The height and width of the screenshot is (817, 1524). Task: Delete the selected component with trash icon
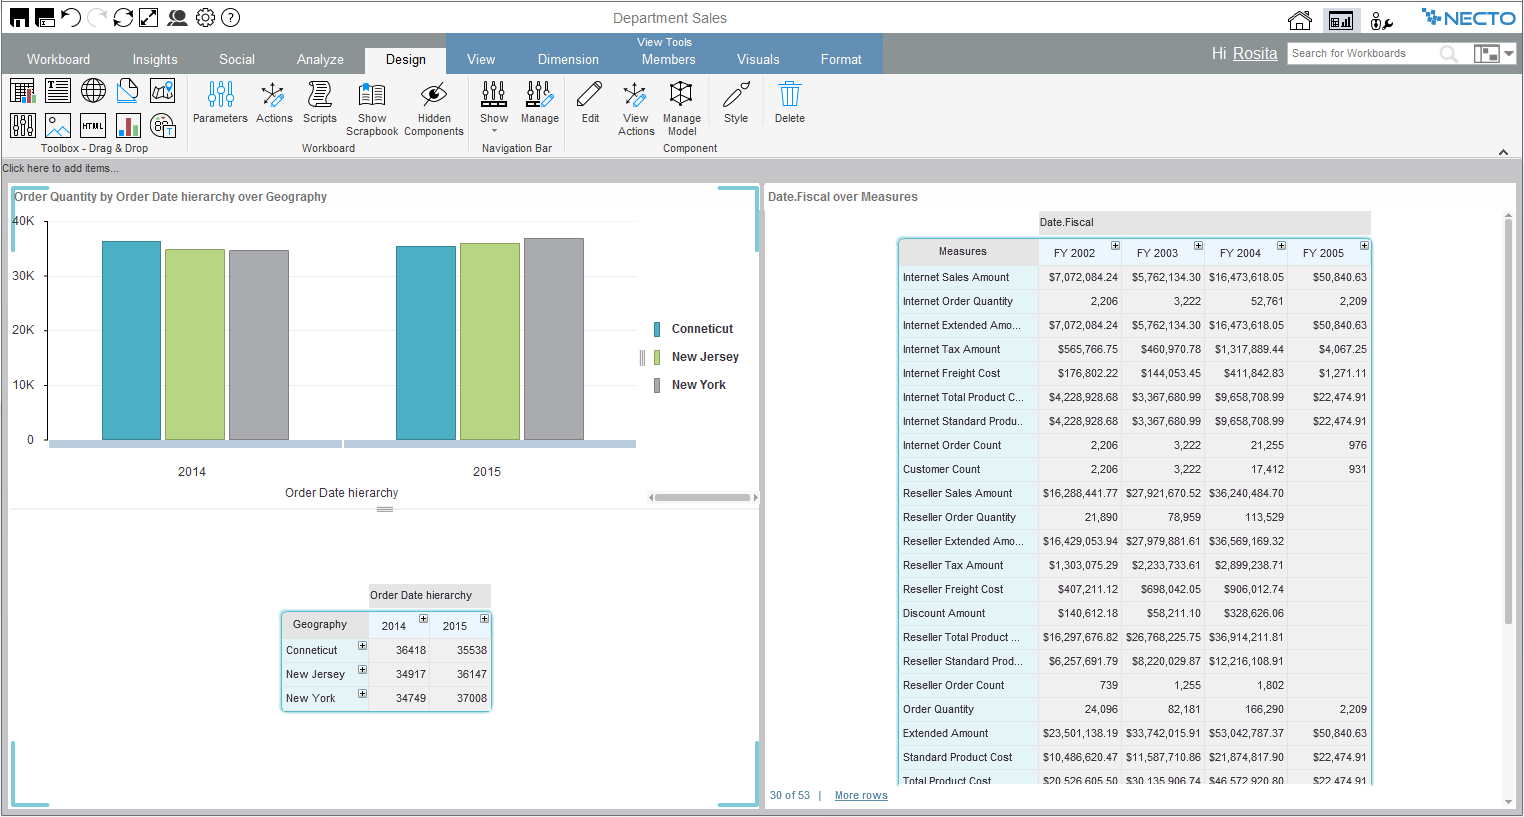(789, 95)
